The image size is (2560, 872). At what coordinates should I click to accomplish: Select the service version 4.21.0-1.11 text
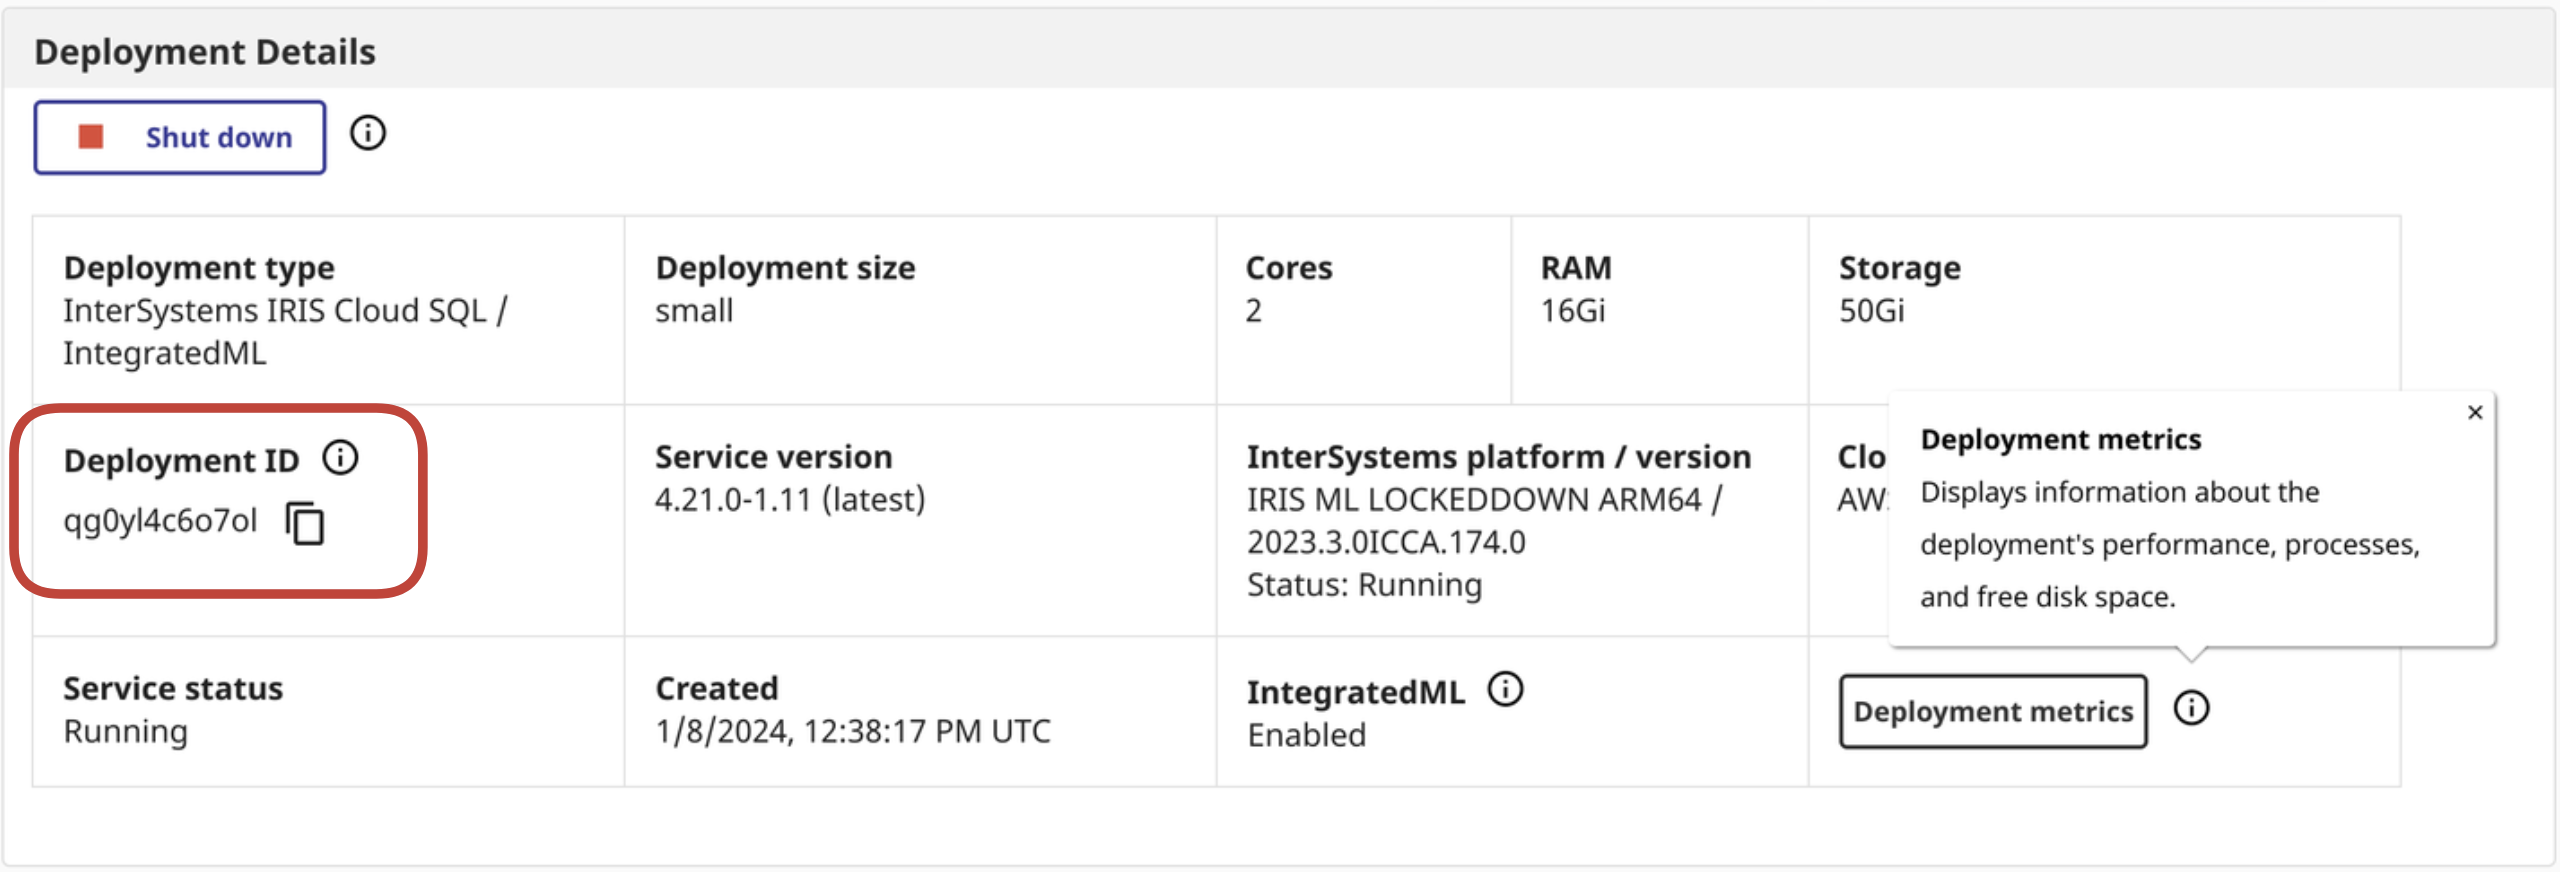790,499
